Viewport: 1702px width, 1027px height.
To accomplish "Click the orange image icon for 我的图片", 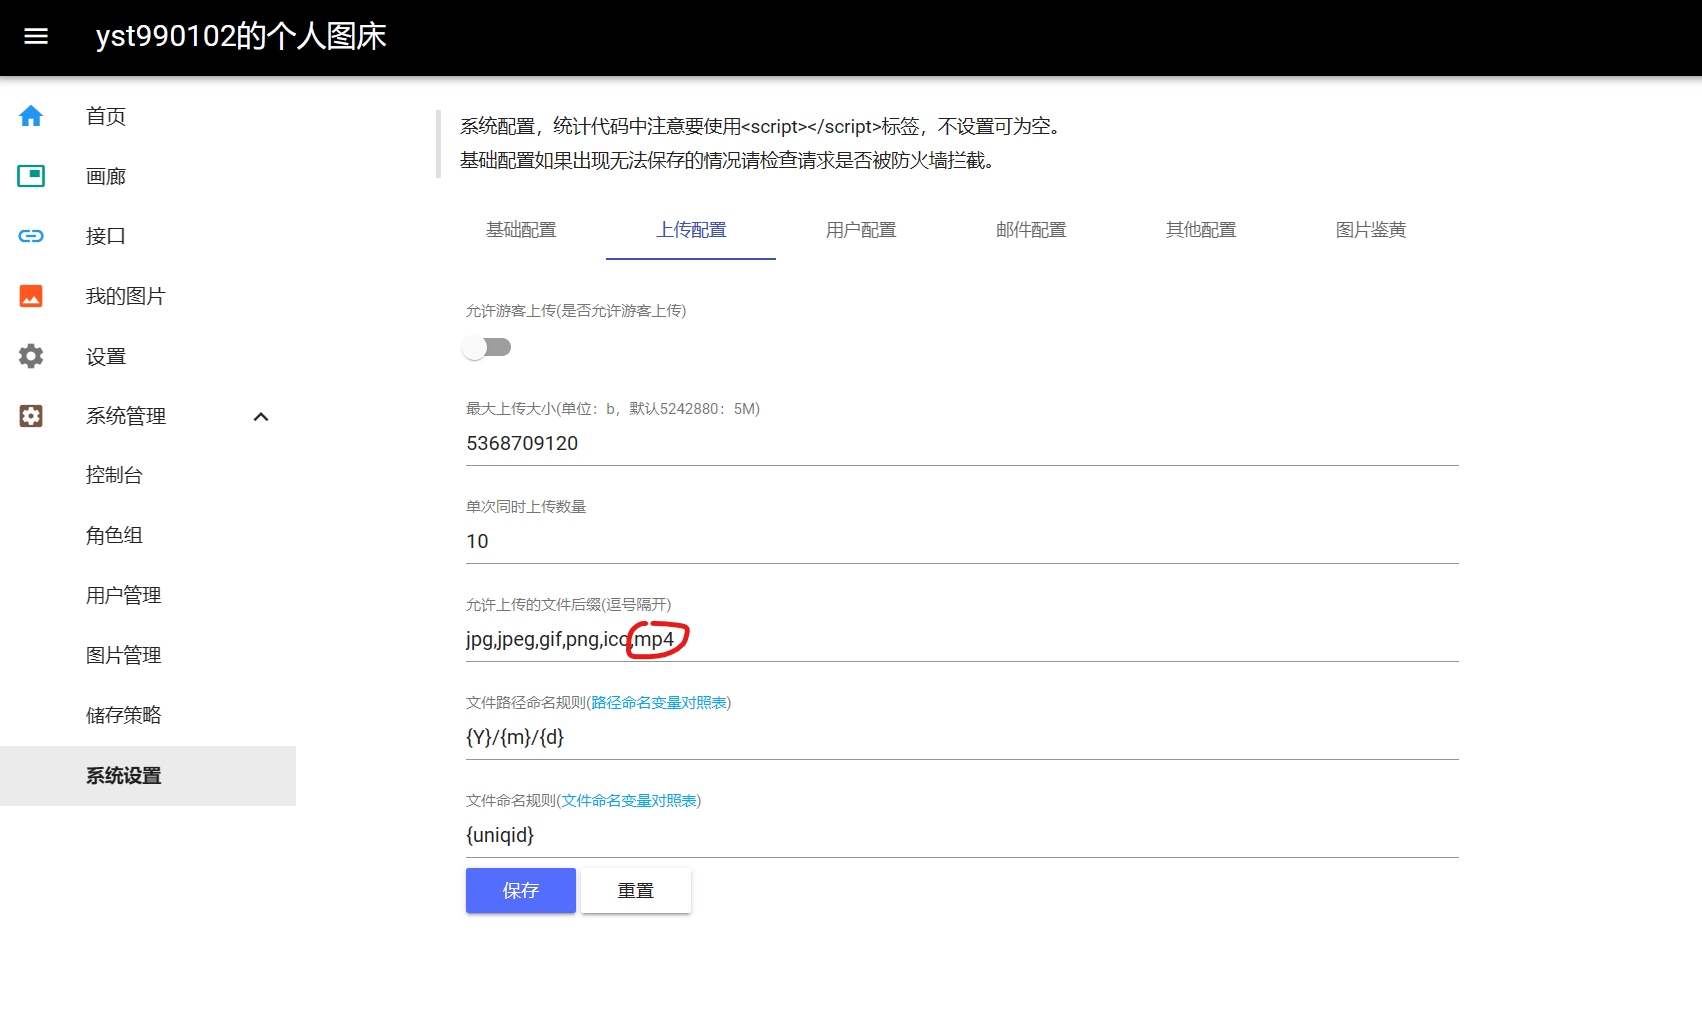I will click(31, 297).
